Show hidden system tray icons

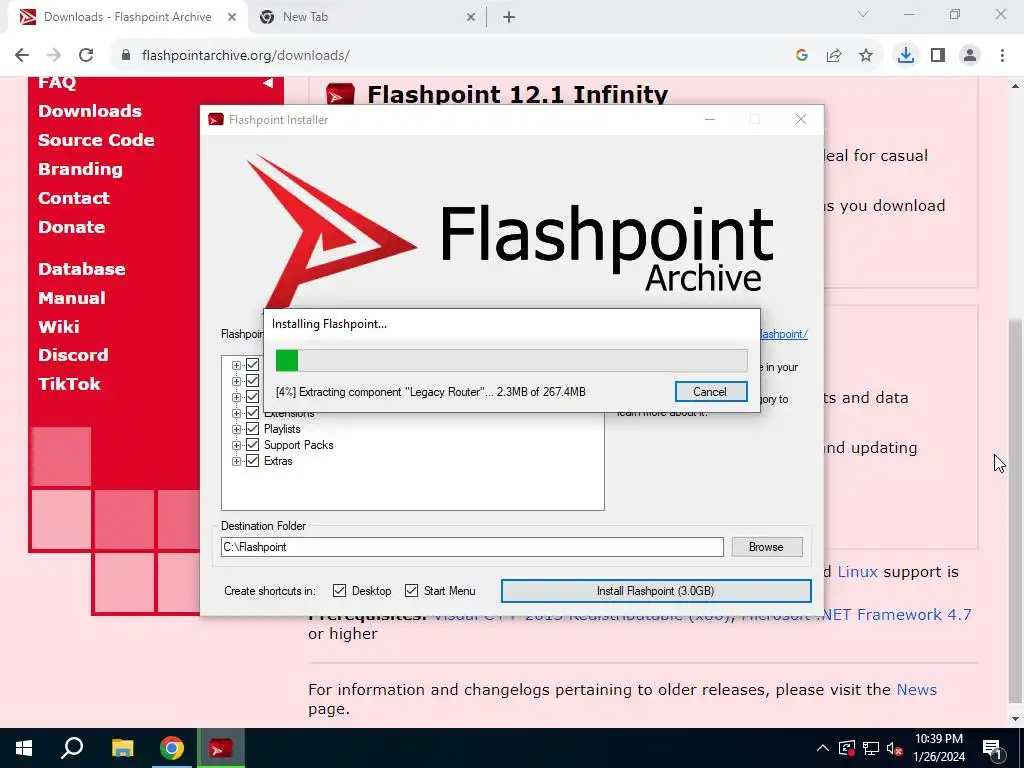pyautogui.click(x=822, y=748)
